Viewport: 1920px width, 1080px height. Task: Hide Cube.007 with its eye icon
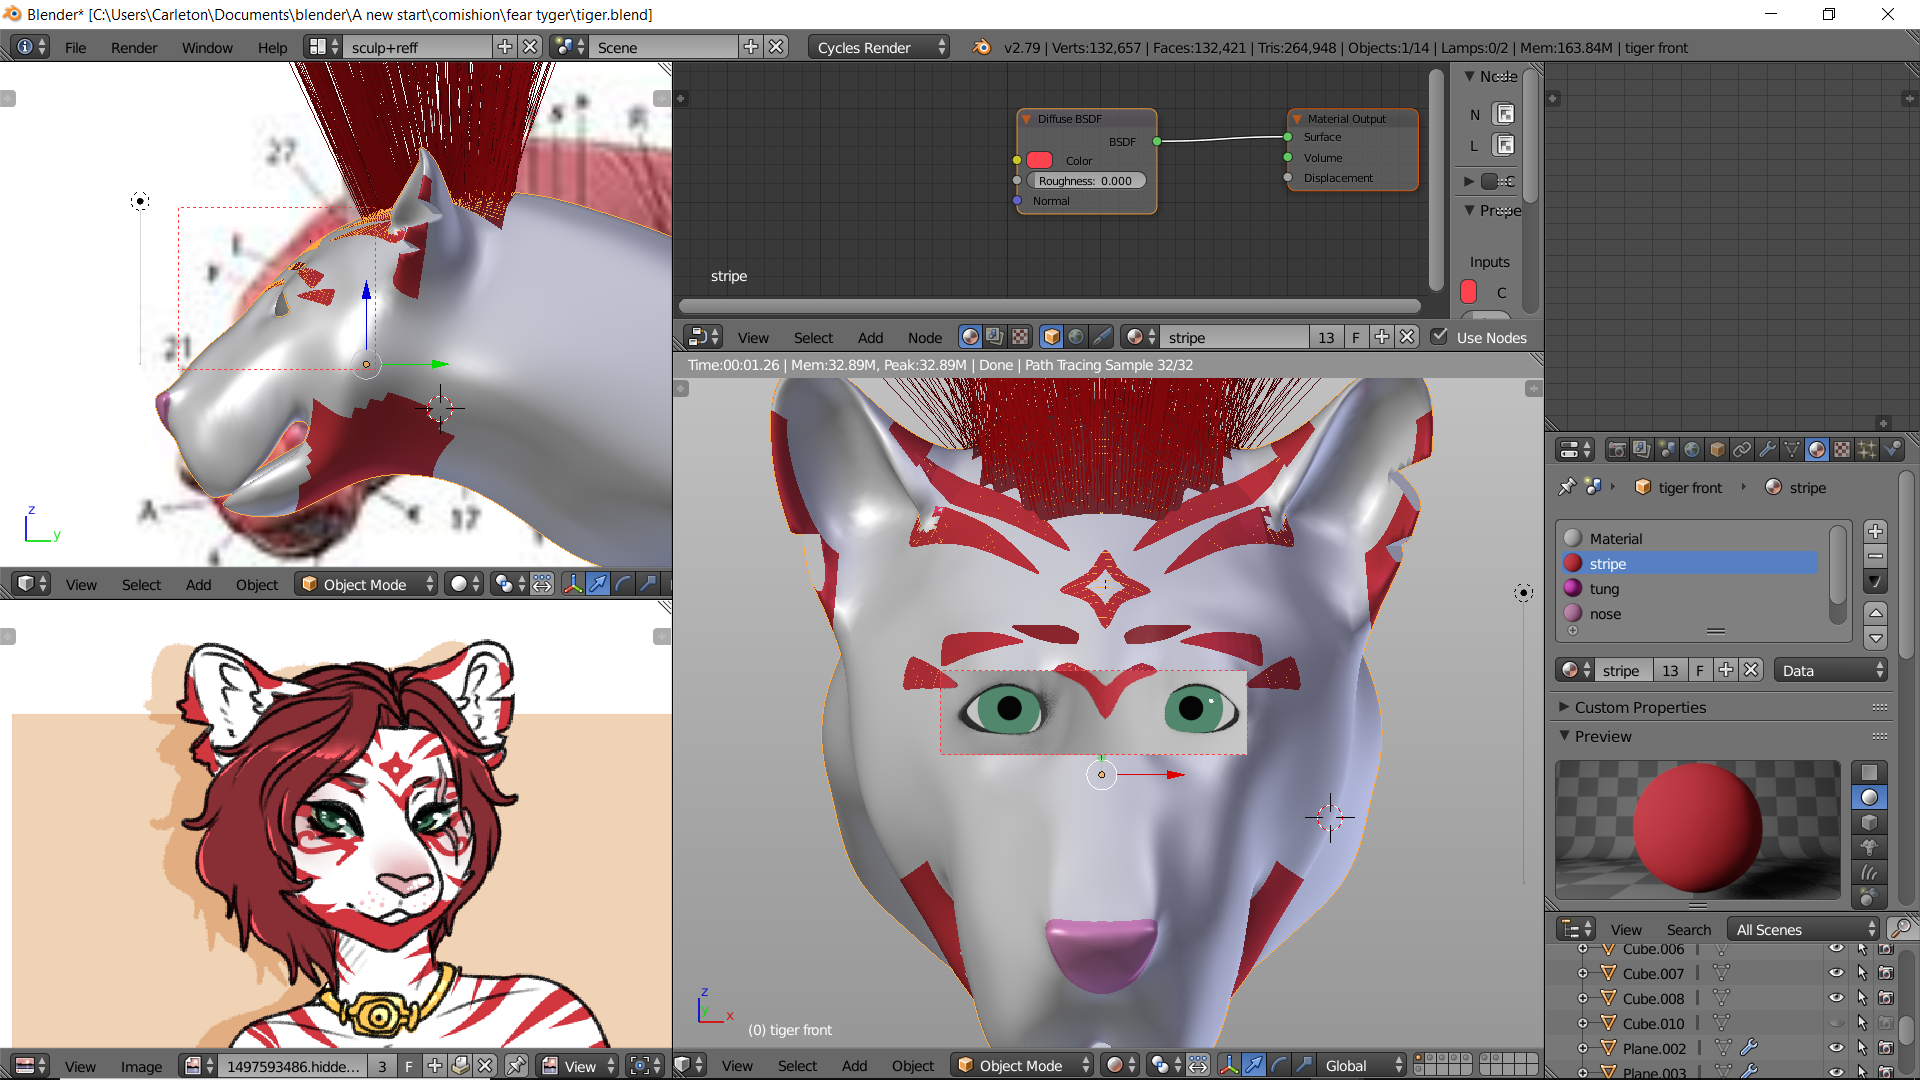point(1836,973)
